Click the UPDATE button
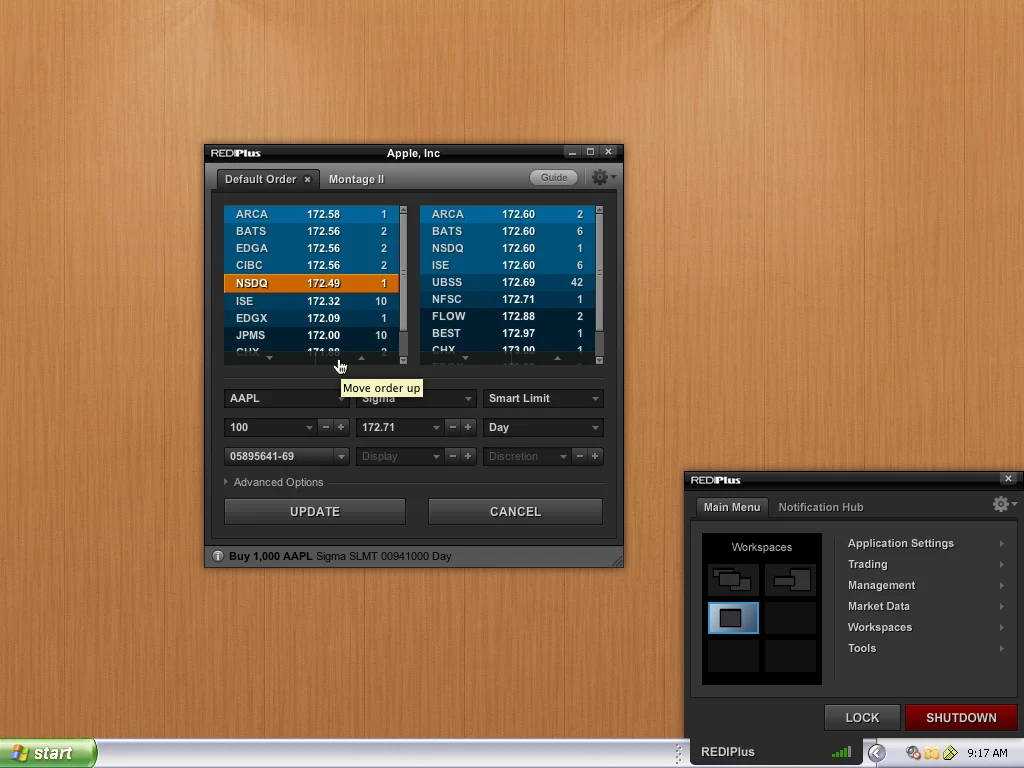This screenshot has height=768, width=1024. 315,511
